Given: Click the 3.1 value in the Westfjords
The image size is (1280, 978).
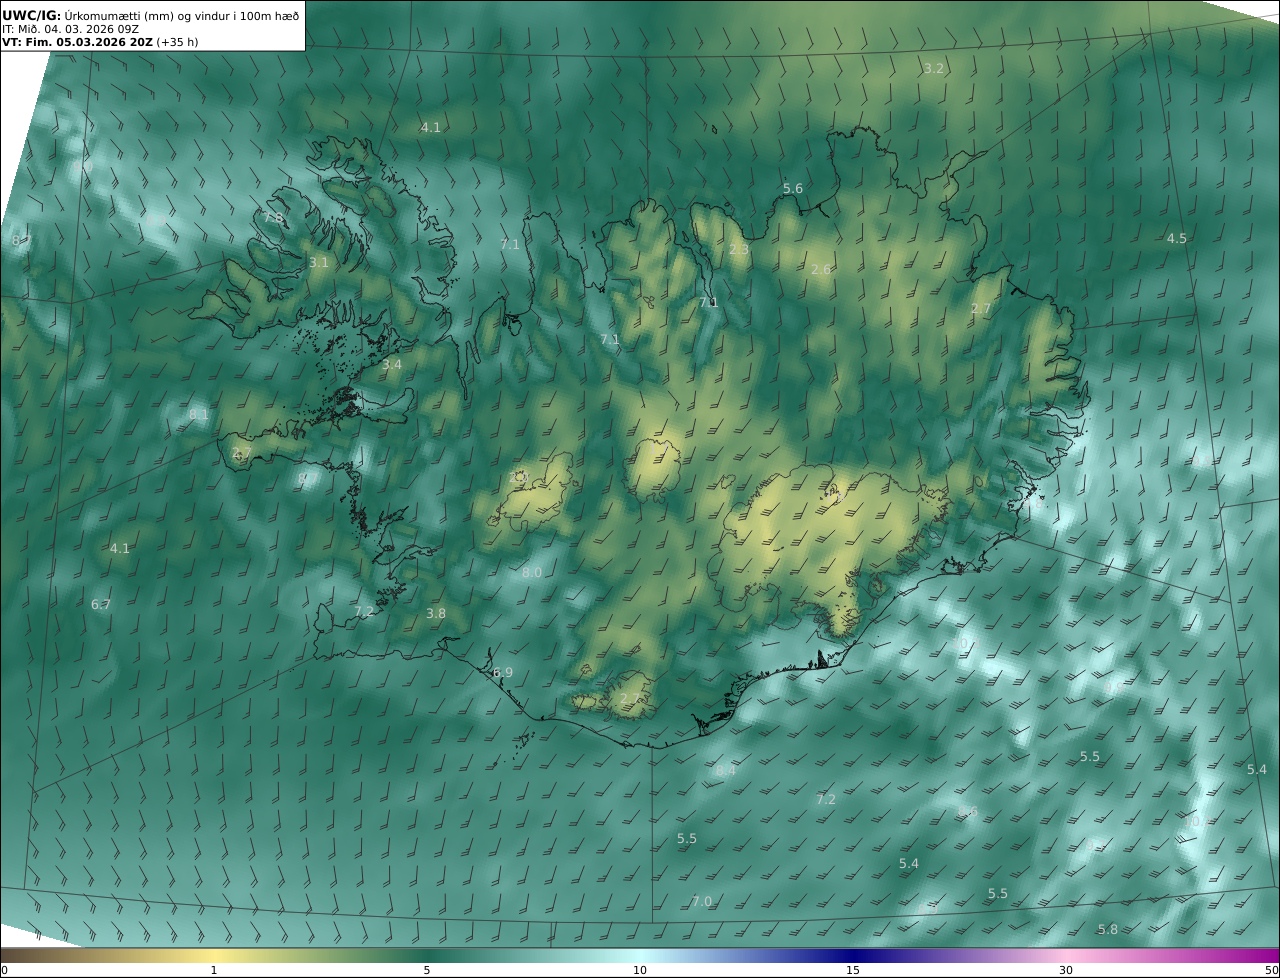Looking at the screenshot, I should [318, 262].
